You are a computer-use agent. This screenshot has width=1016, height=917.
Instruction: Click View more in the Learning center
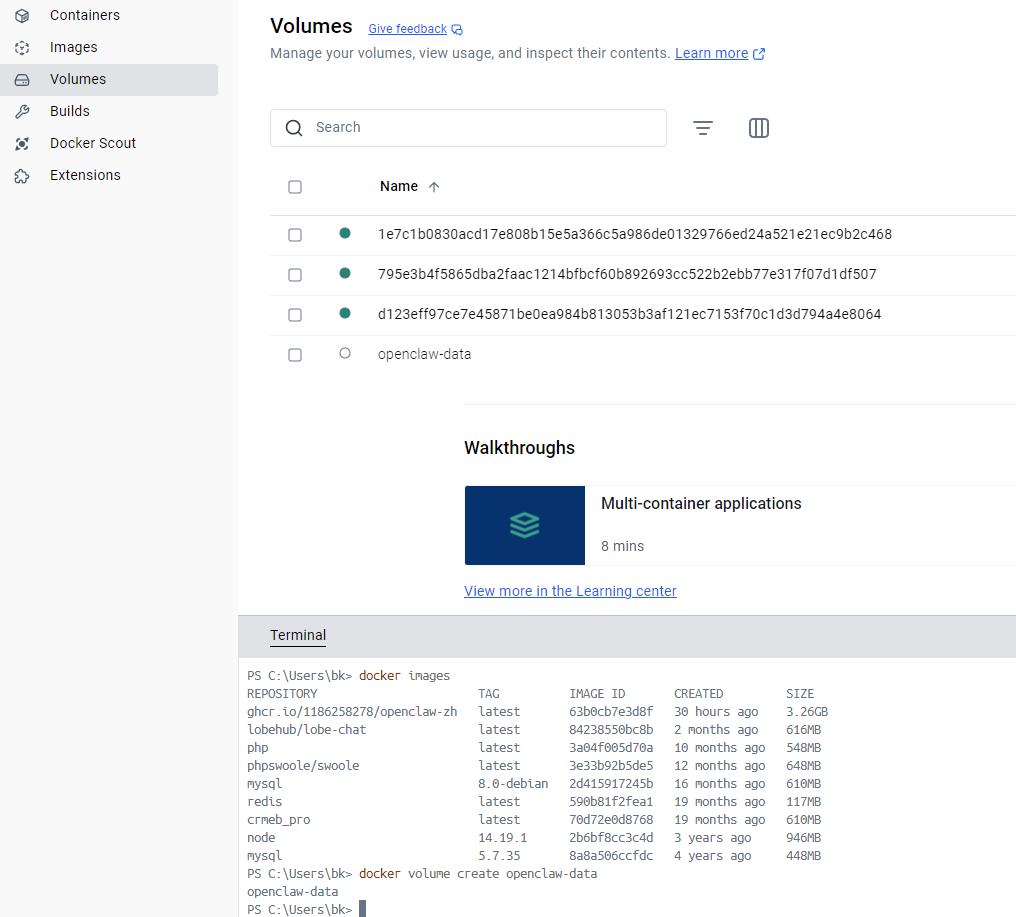coord(570,591)
